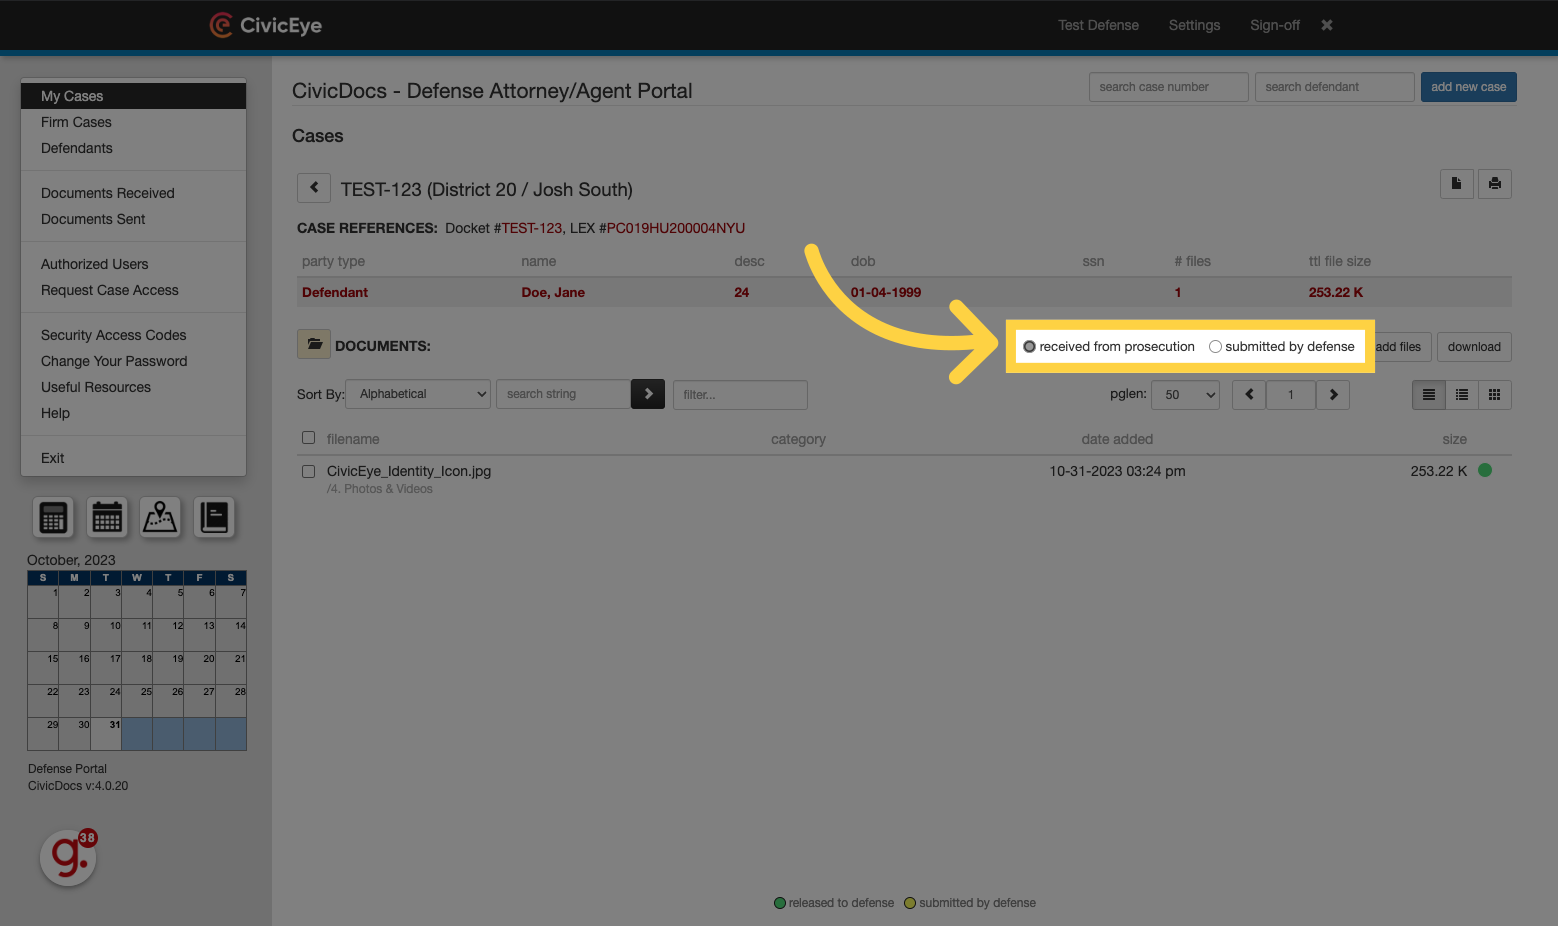Click the filename column header
Screen dimensions: 1558x926
tap(353, 439)
